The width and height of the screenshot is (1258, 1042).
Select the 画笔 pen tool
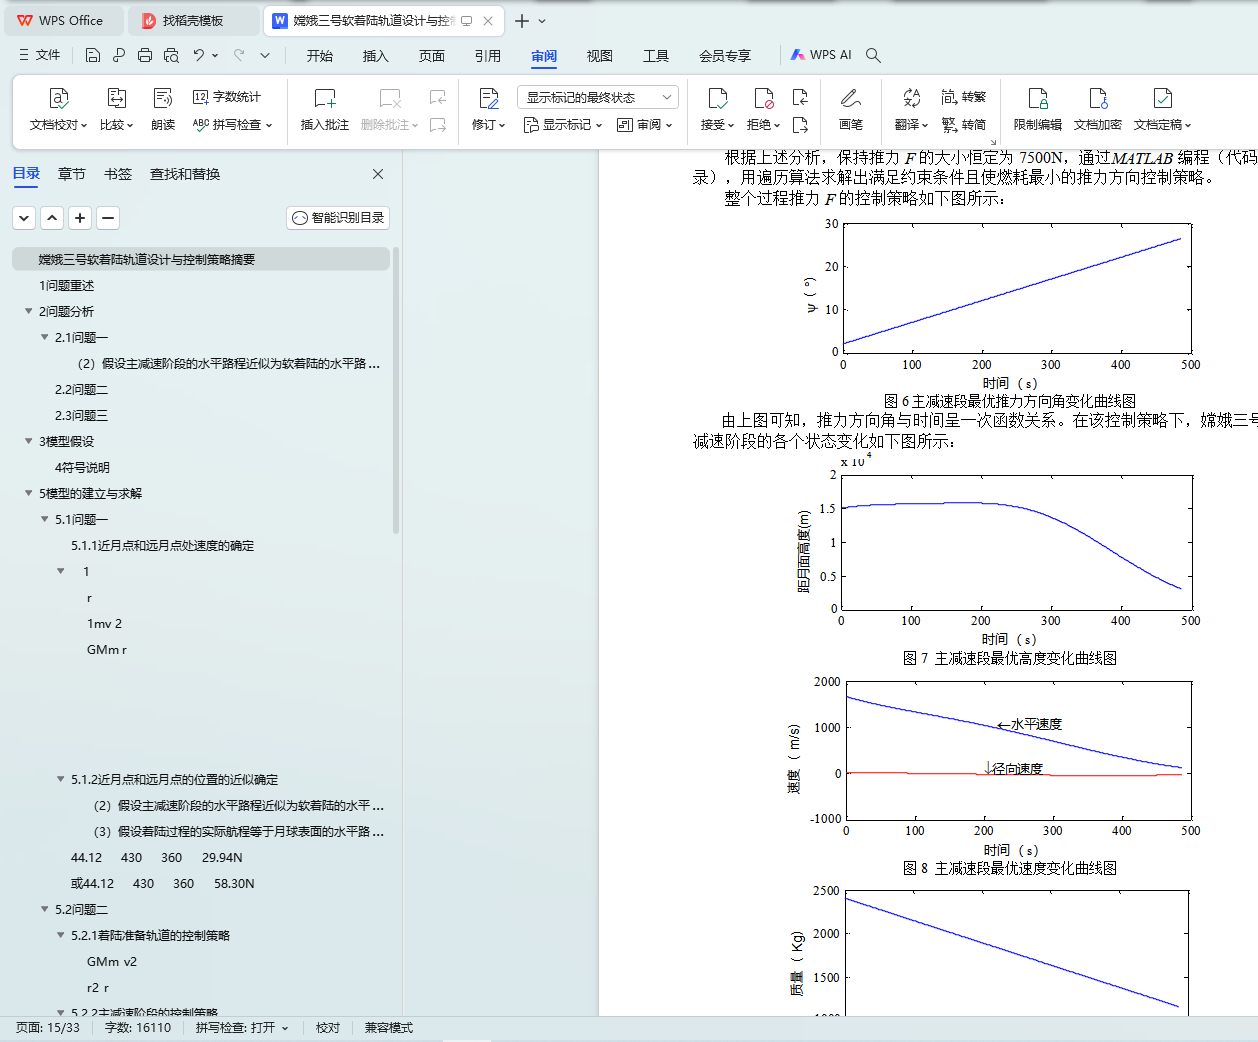click(851, 109)
